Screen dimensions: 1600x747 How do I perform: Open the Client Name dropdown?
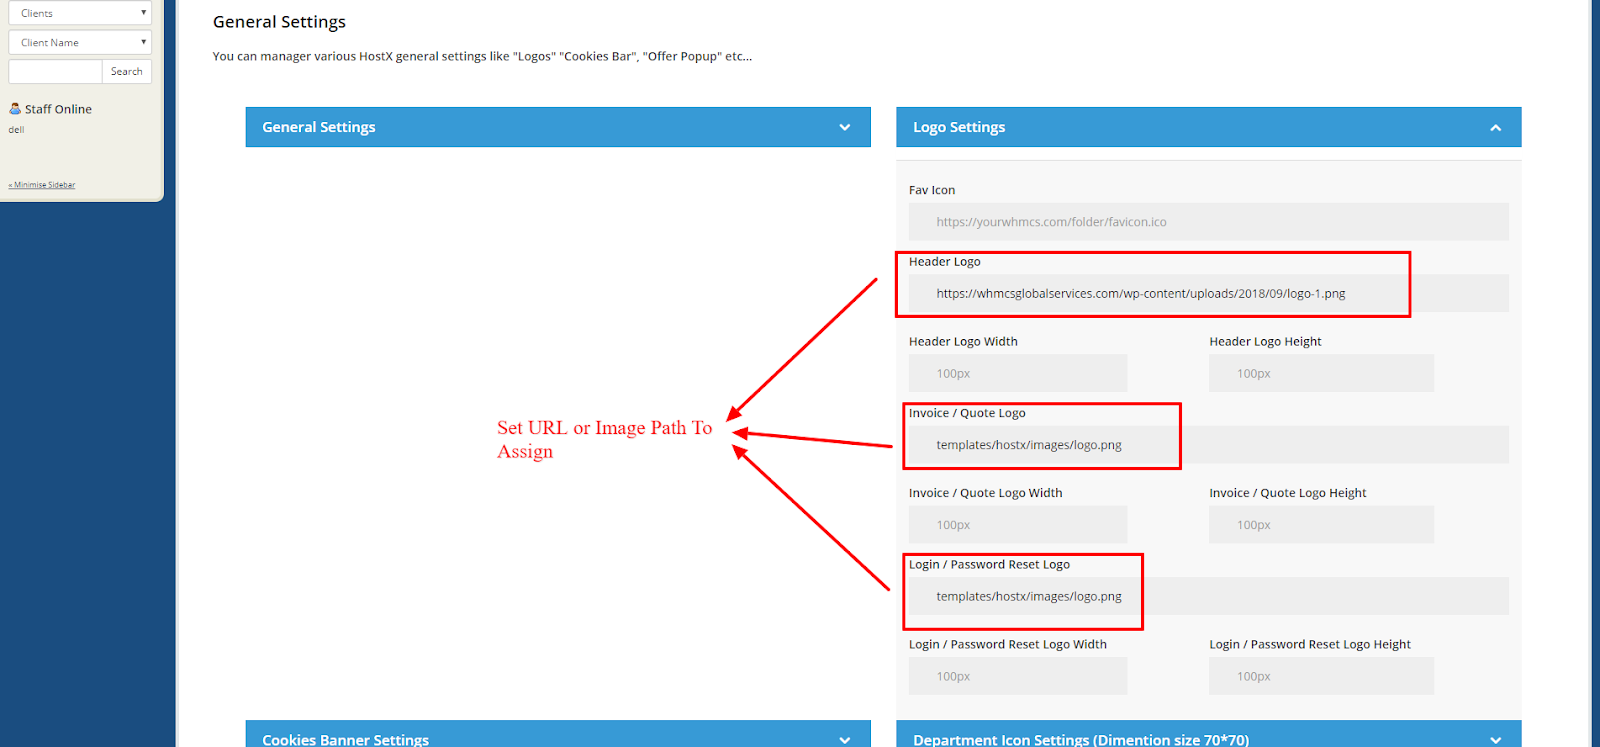pyautogui.click(x=80, y=42)
